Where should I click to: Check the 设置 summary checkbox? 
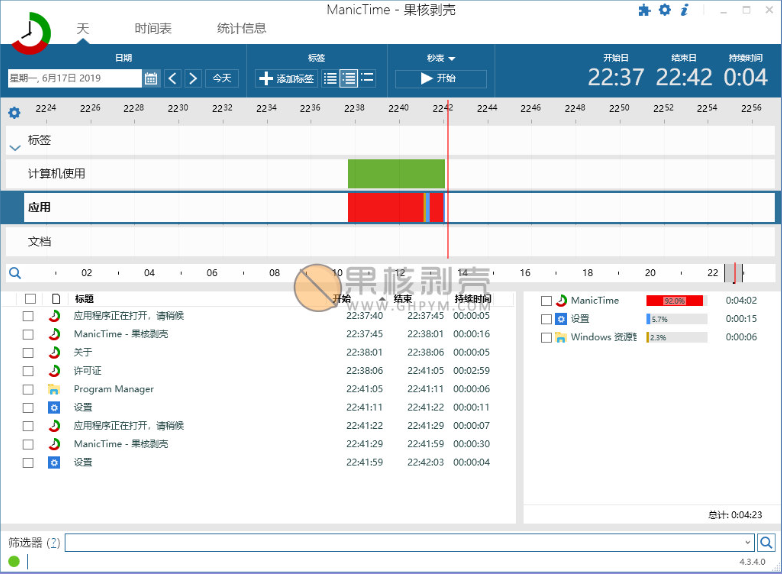(x=546, y=319)
